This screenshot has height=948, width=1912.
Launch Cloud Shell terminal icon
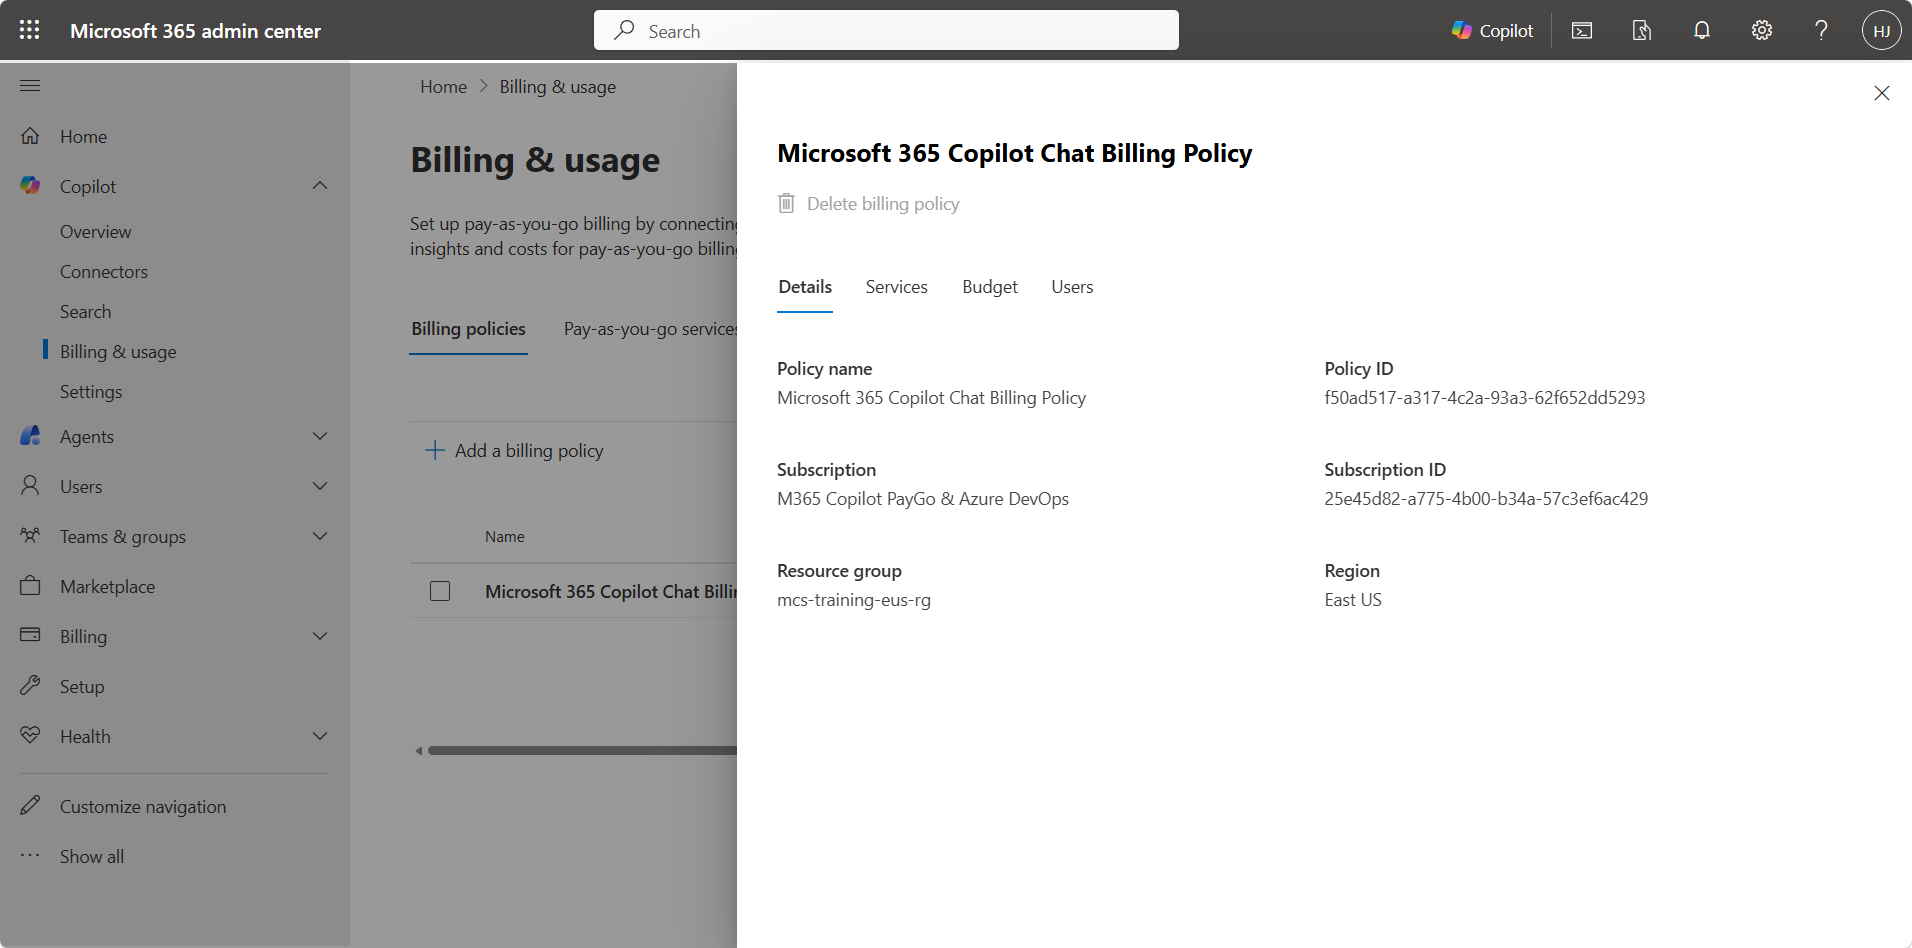coord(1582,30)
